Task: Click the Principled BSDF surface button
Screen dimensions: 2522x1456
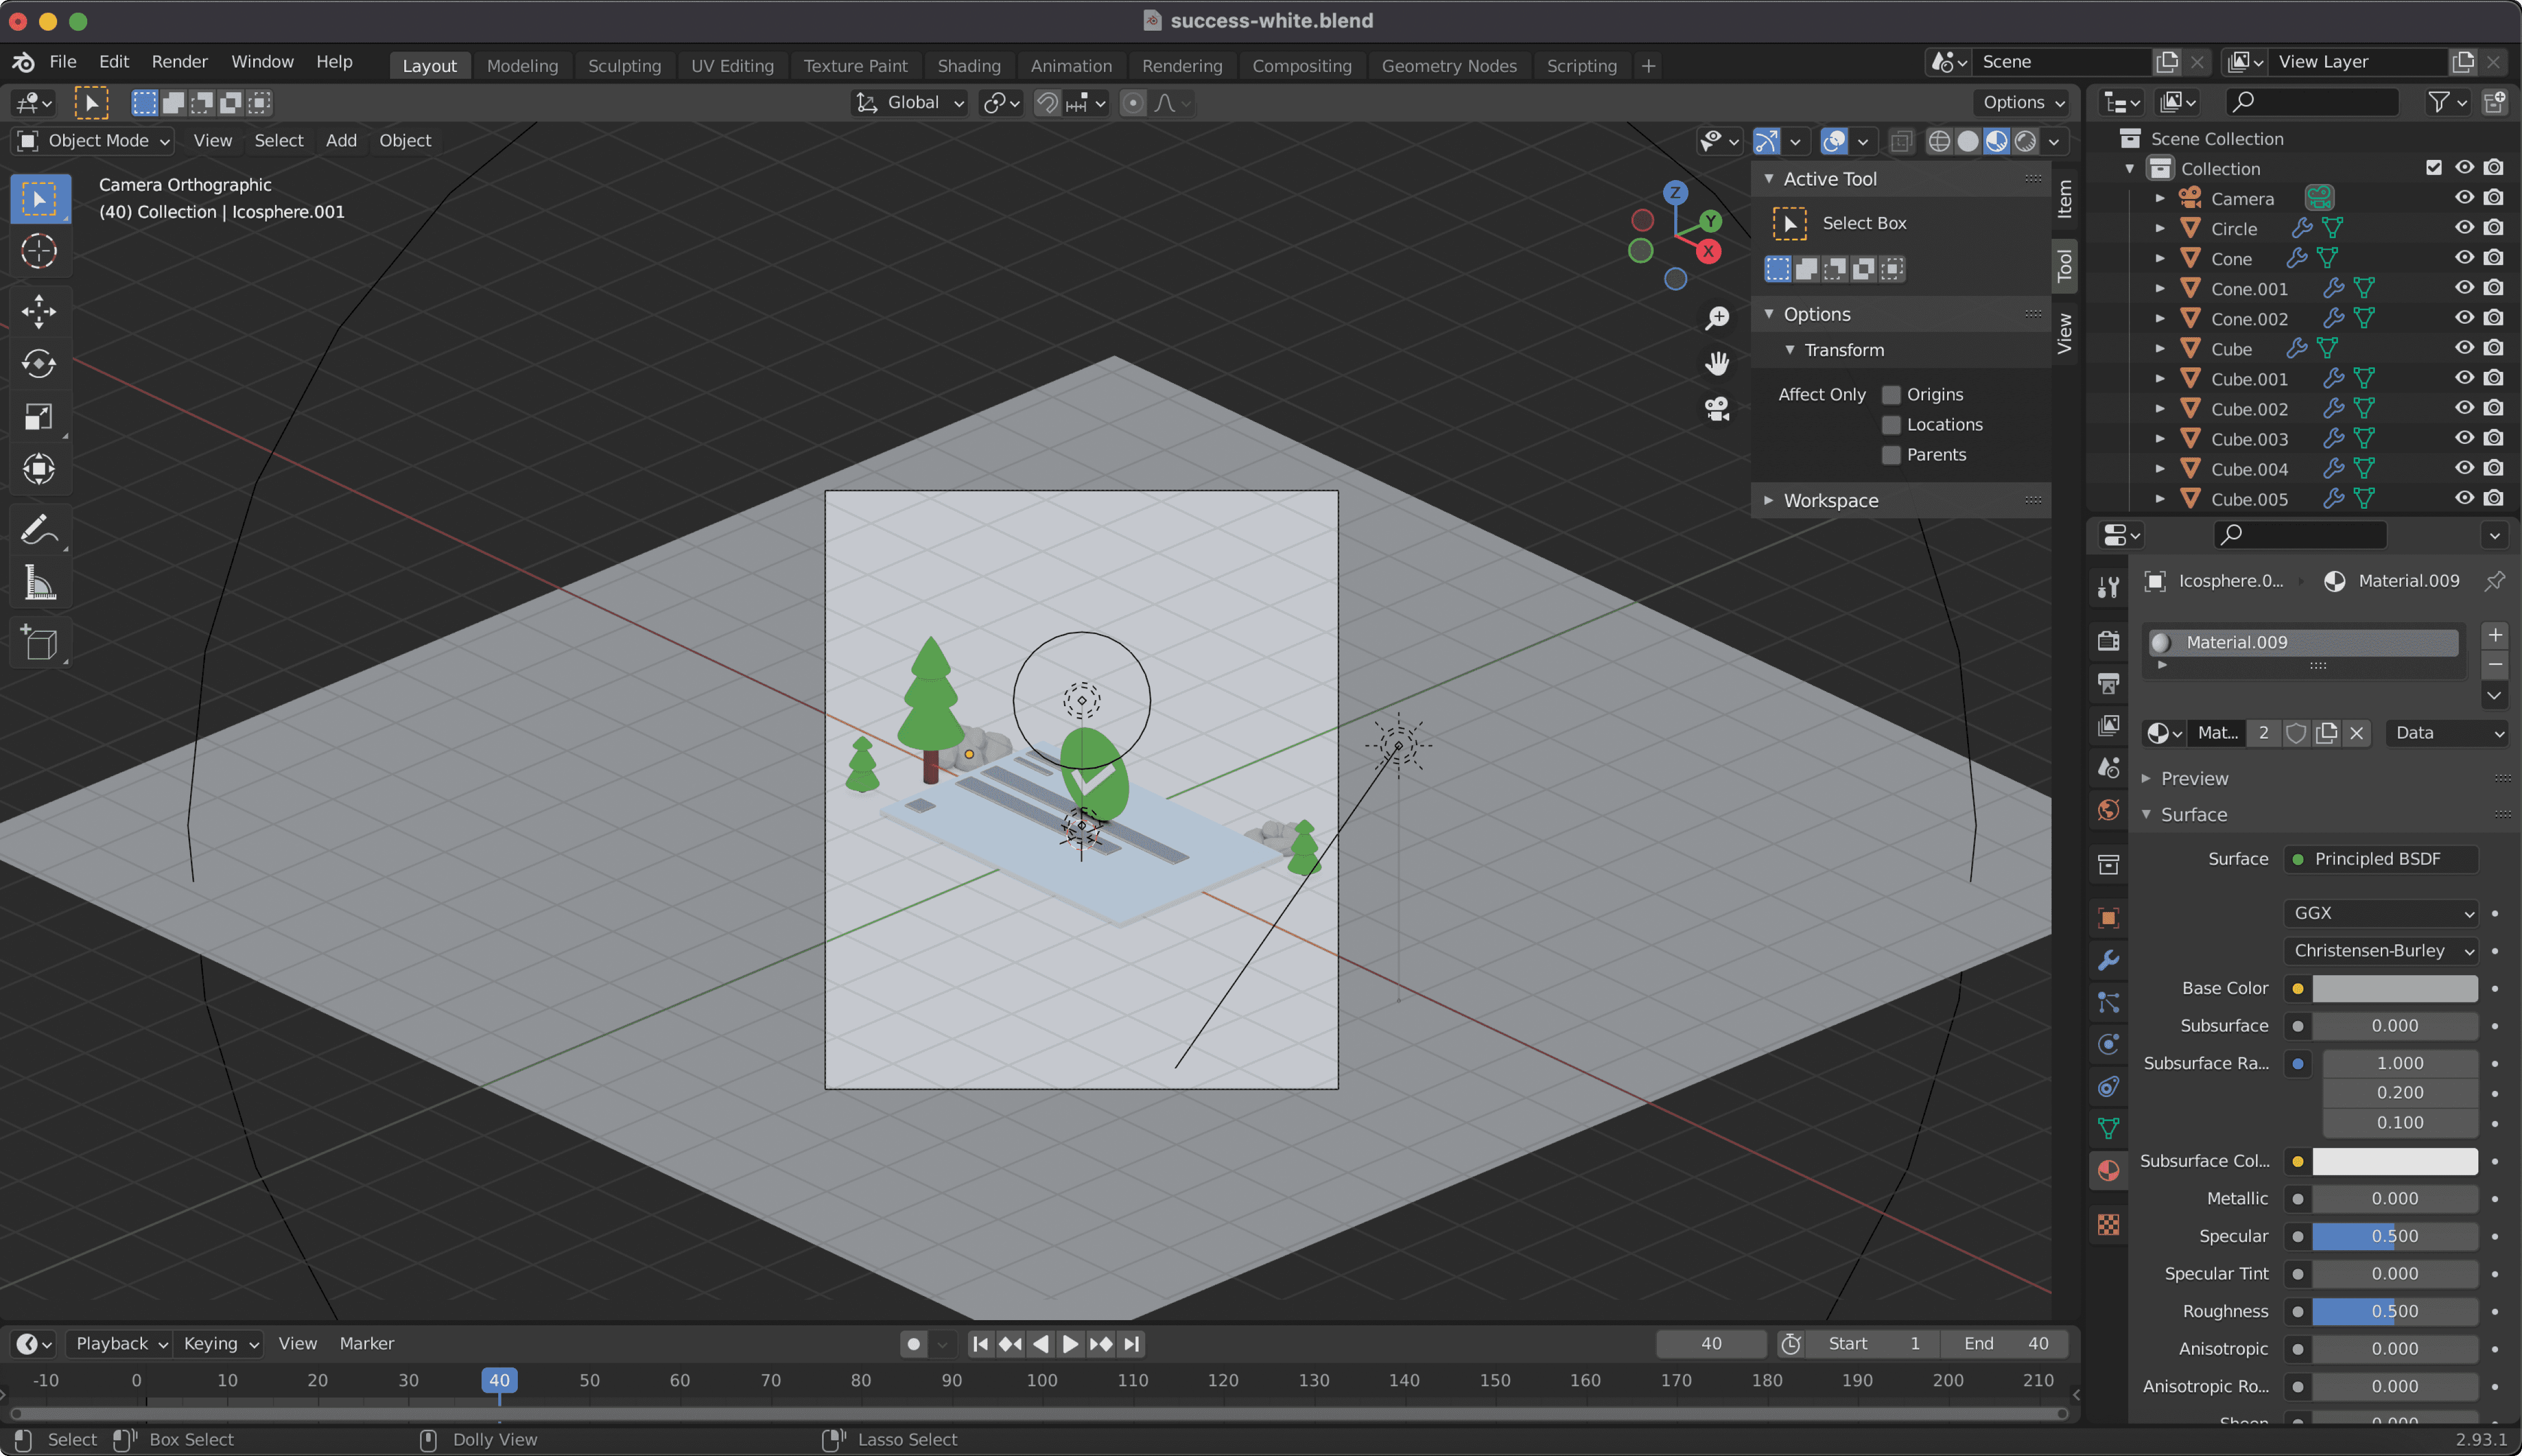Action: [x=2381, y=859]
